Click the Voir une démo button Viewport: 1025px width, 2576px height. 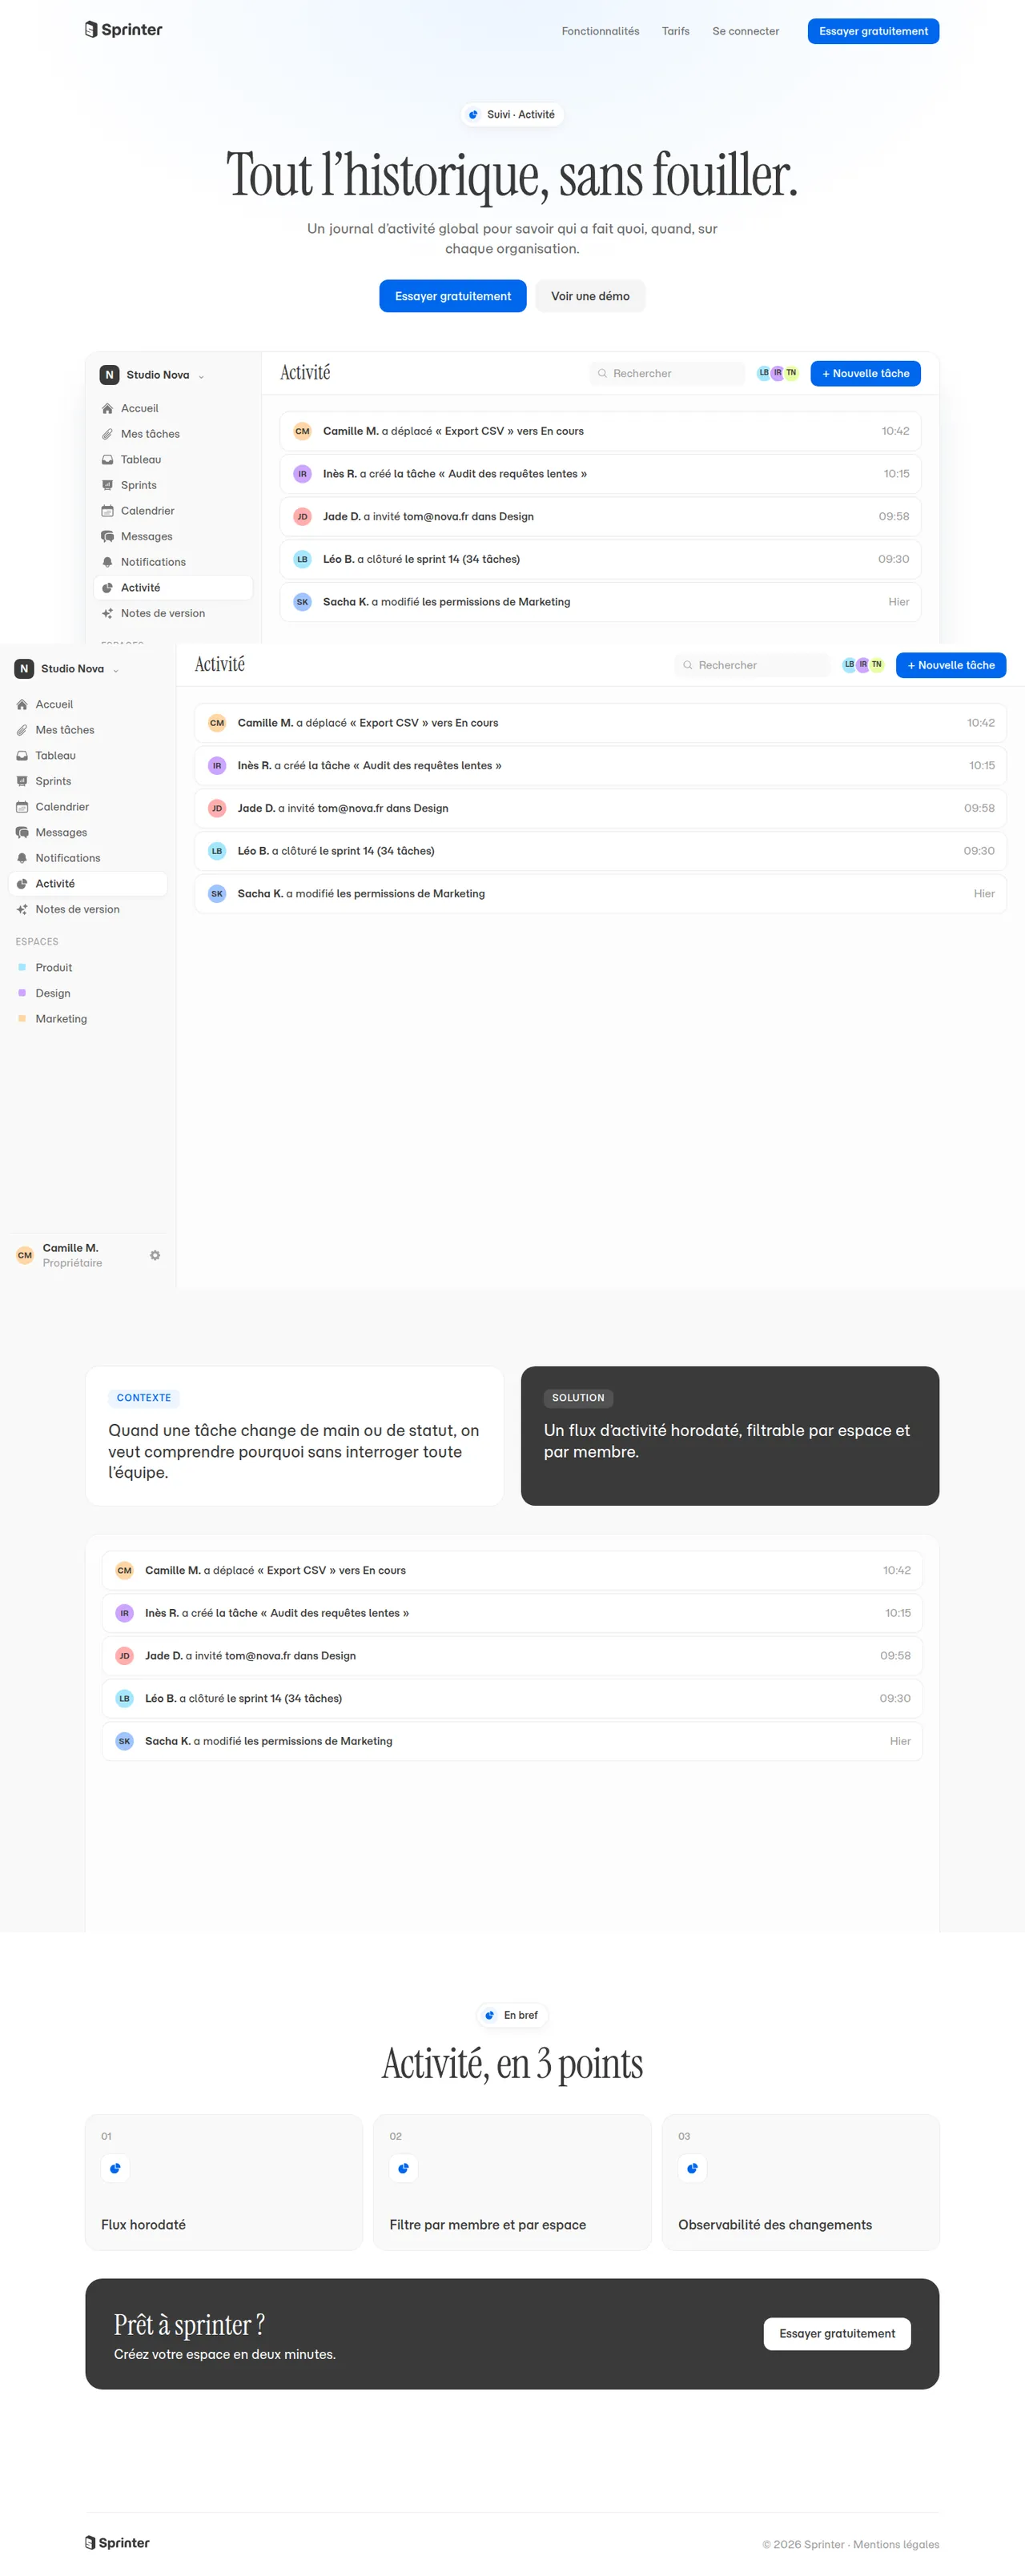590,296
